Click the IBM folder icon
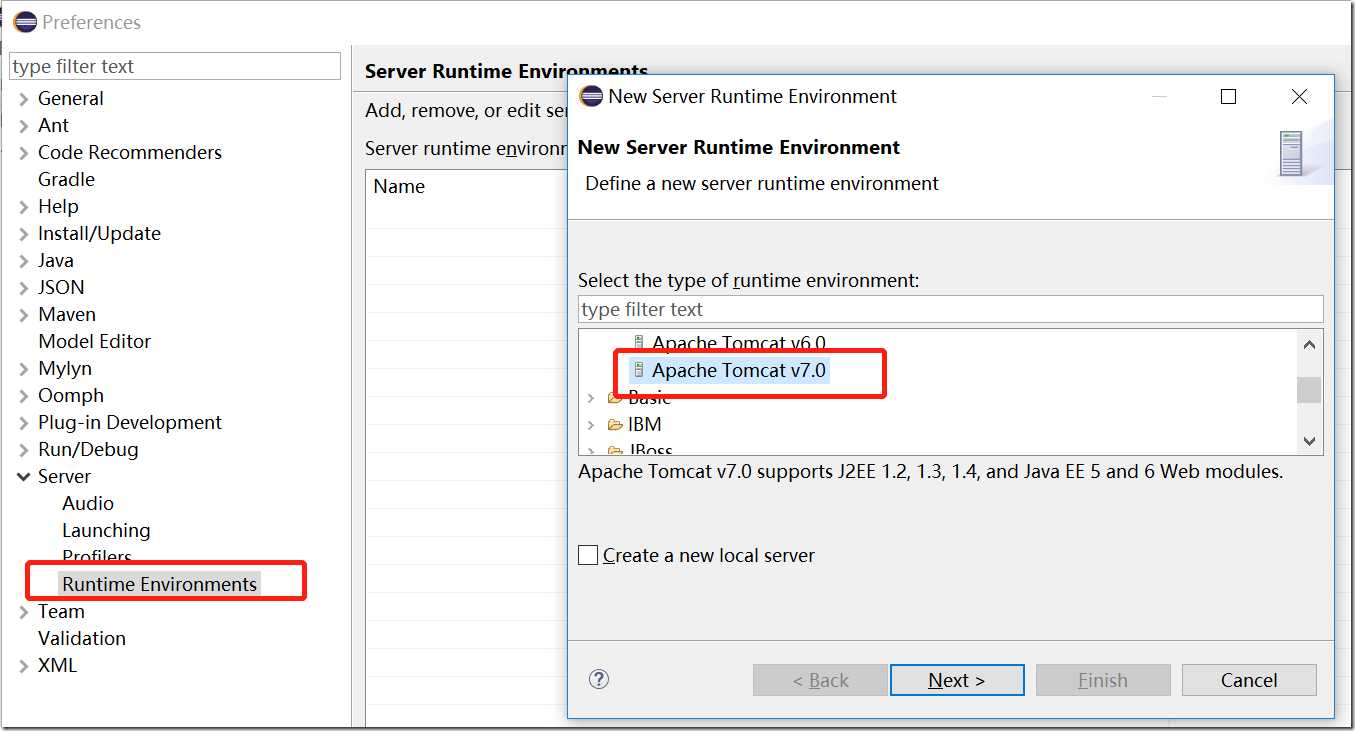Image resolution: width=1355 pixels, height=731 pixels. pos(615,425)
